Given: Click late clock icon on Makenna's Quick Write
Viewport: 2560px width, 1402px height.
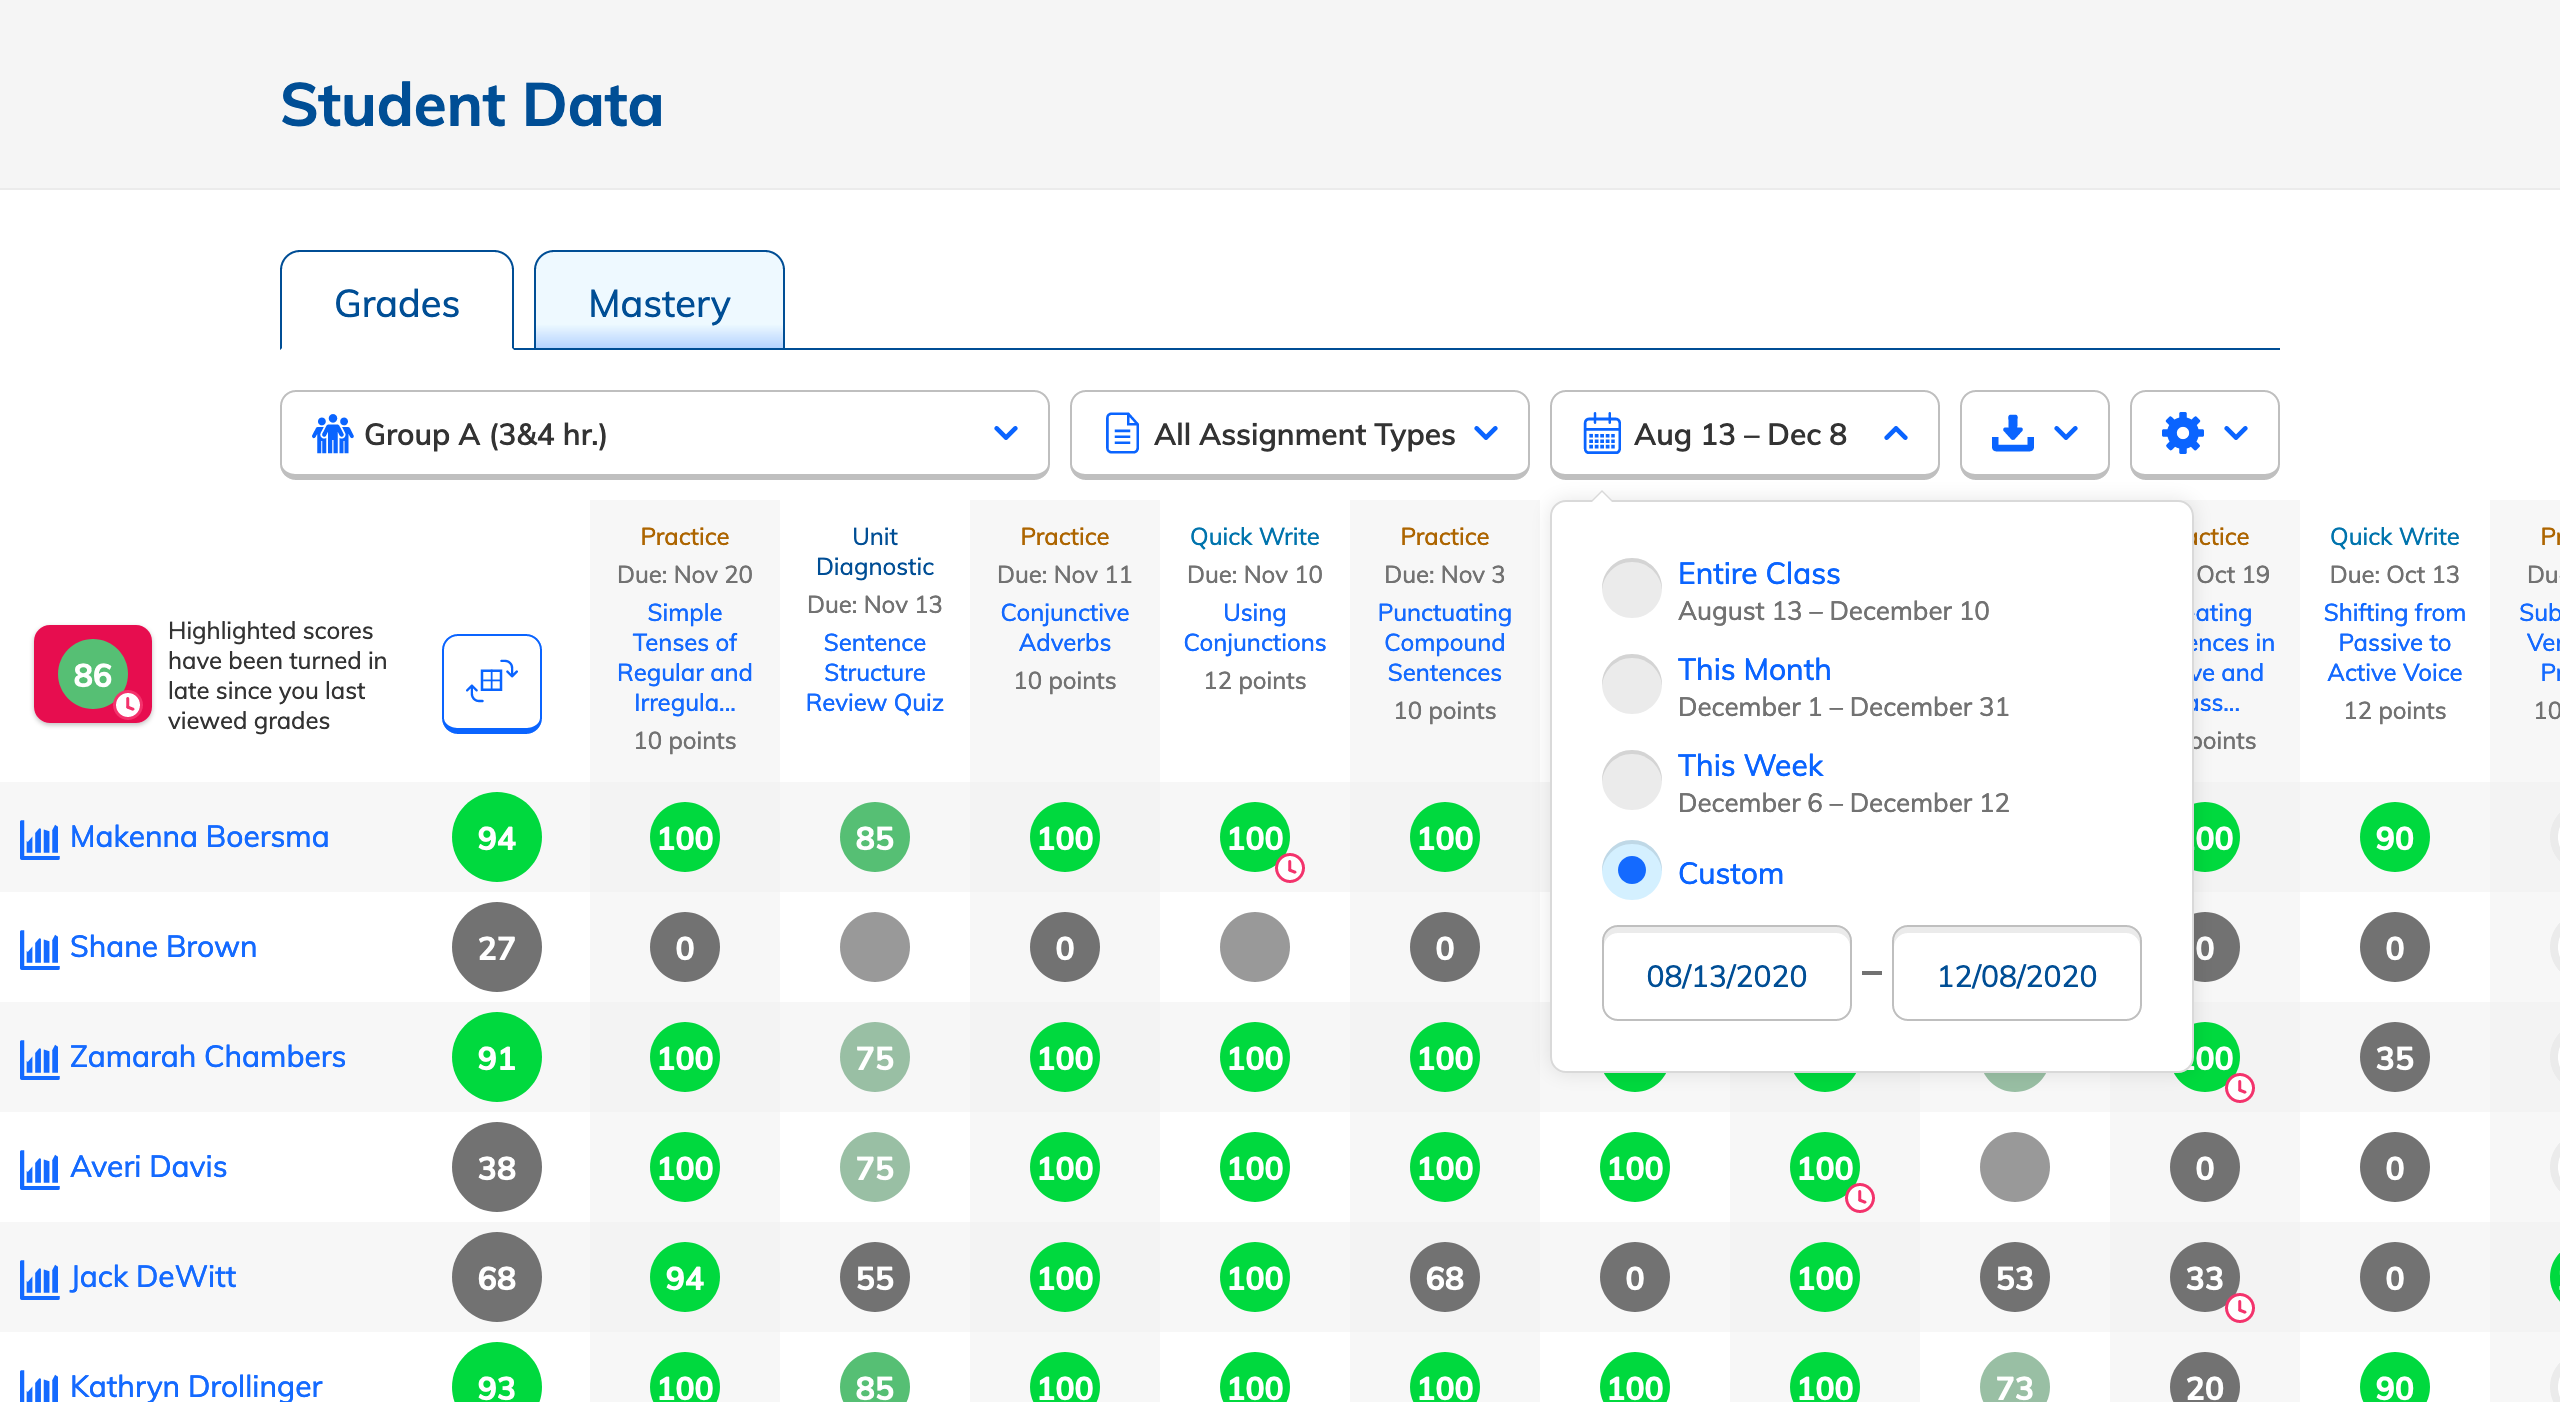Looking at the screenshot, I should [1290, 868].
